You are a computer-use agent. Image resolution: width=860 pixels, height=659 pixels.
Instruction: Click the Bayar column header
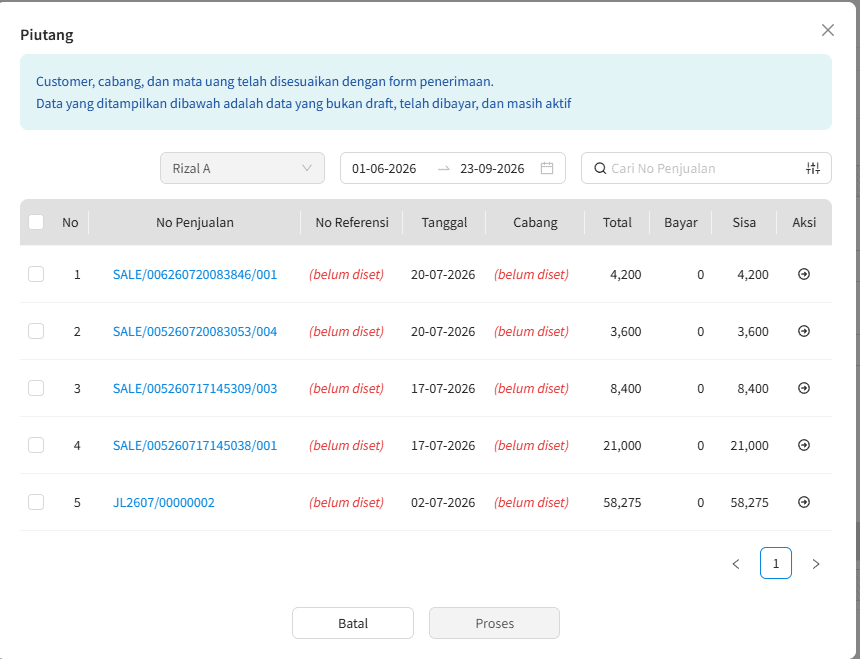[x=681, y=222]
